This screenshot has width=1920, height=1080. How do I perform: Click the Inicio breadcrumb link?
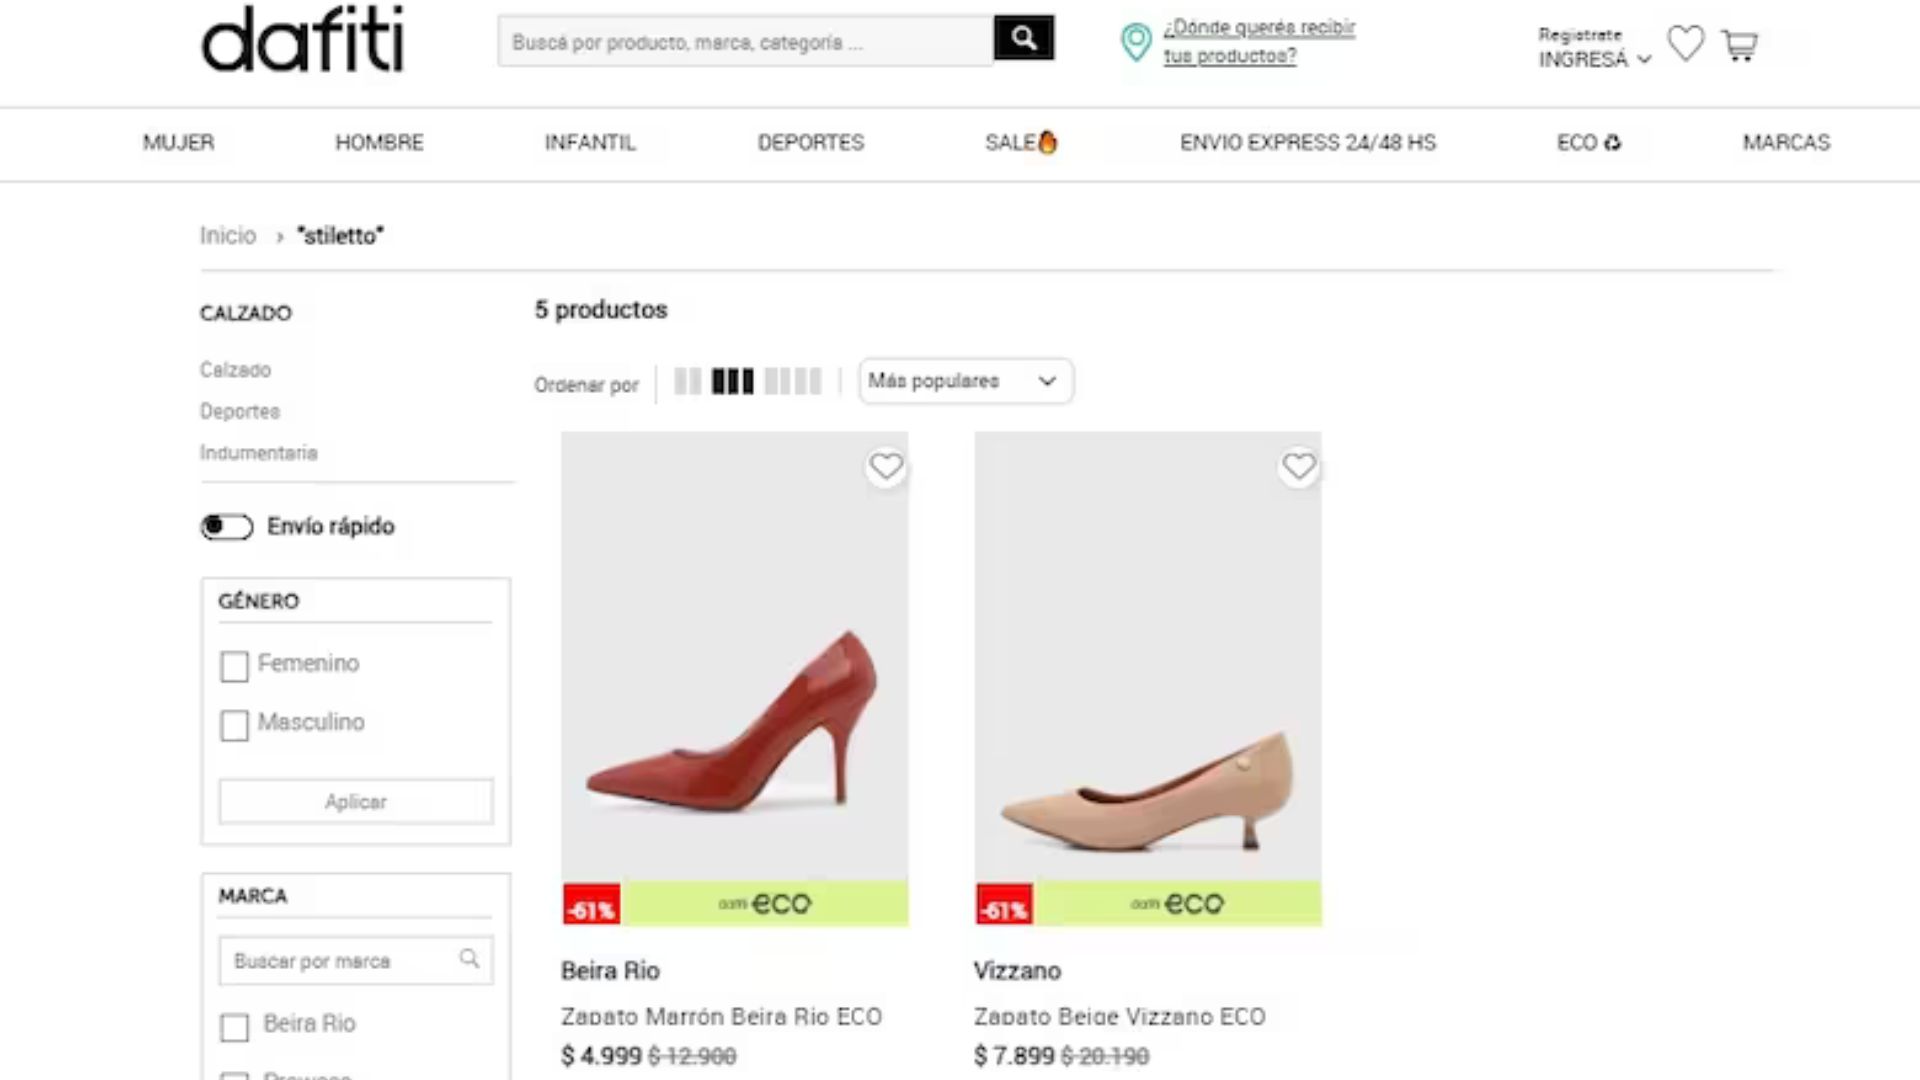227,236
